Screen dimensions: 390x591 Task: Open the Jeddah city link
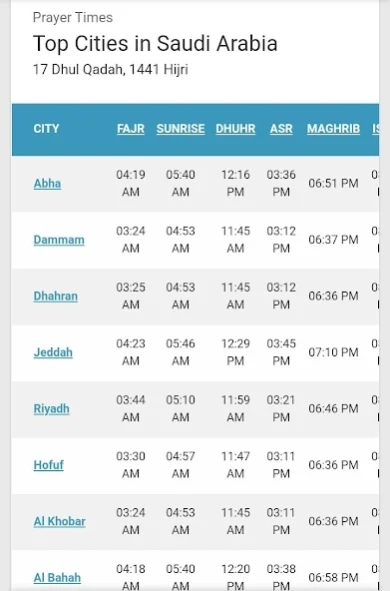(x=53, y=352)
